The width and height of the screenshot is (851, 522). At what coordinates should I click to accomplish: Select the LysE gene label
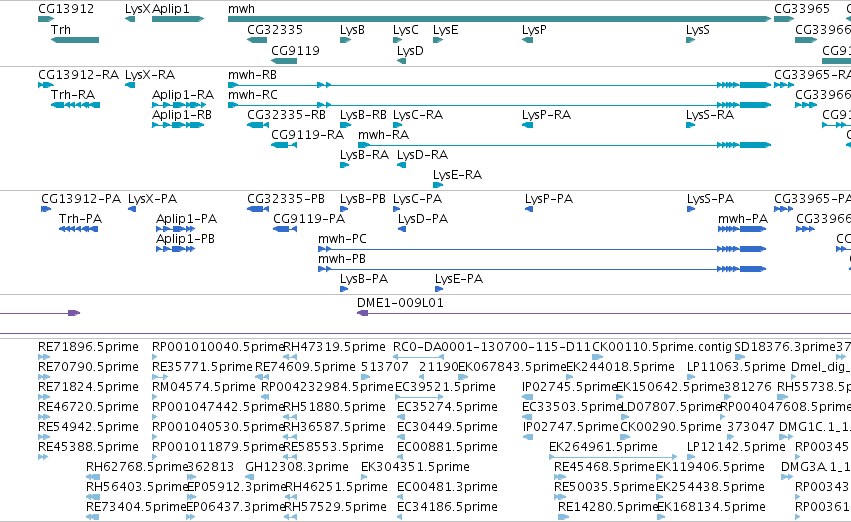pyautogui.click(x=445, y=29)
